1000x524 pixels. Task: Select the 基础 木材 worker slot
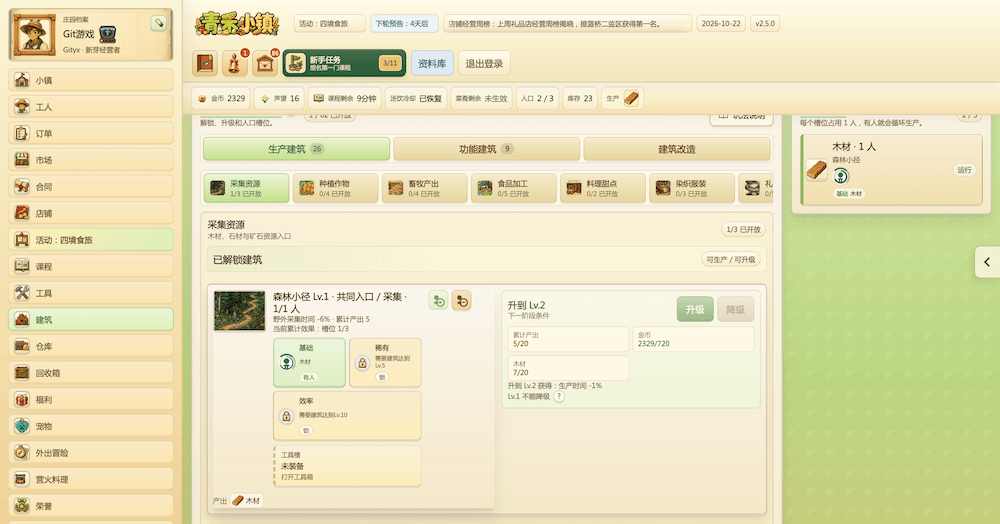pos(309,362)
